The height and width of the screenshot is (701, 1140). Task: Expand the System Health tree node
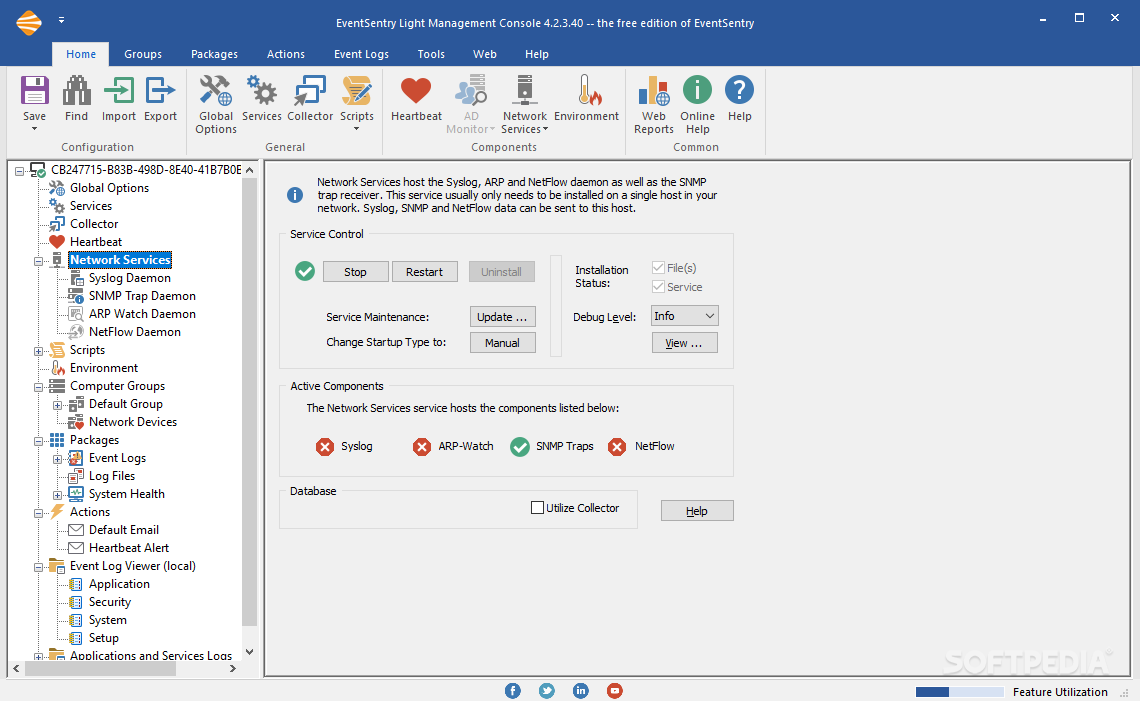tap(57, 494)
